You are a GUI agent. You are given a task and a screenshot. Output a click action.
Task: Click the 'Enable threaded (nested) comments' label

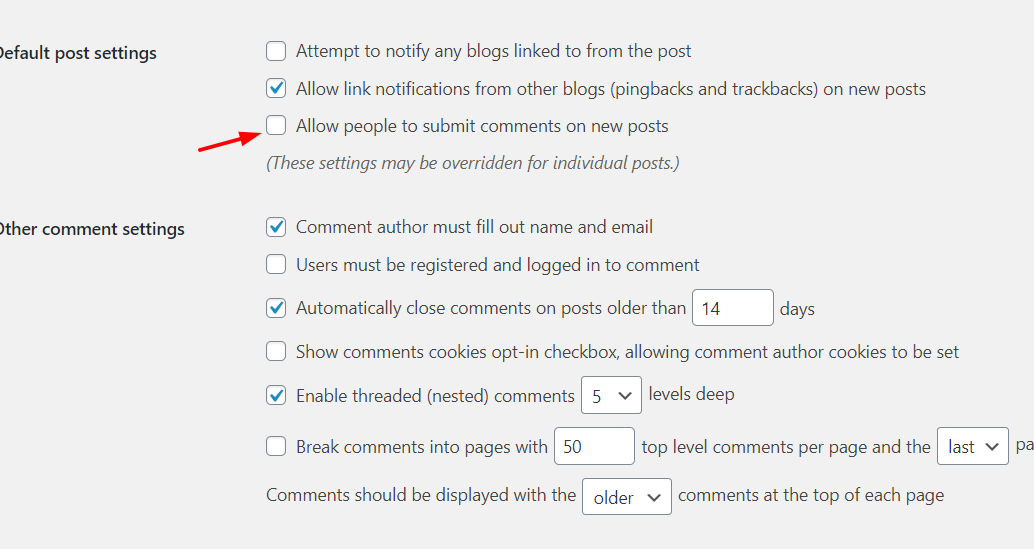pyautogui.click(x=435, y=395)
